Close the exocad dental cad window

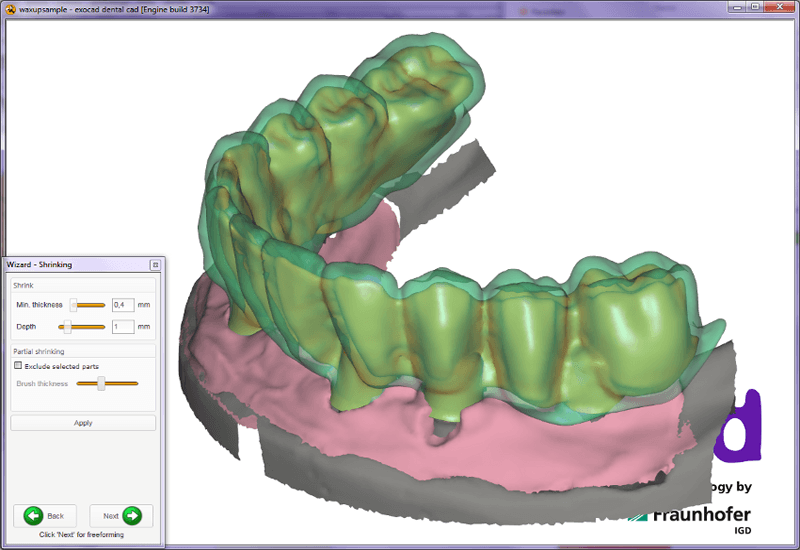[779, 7]
